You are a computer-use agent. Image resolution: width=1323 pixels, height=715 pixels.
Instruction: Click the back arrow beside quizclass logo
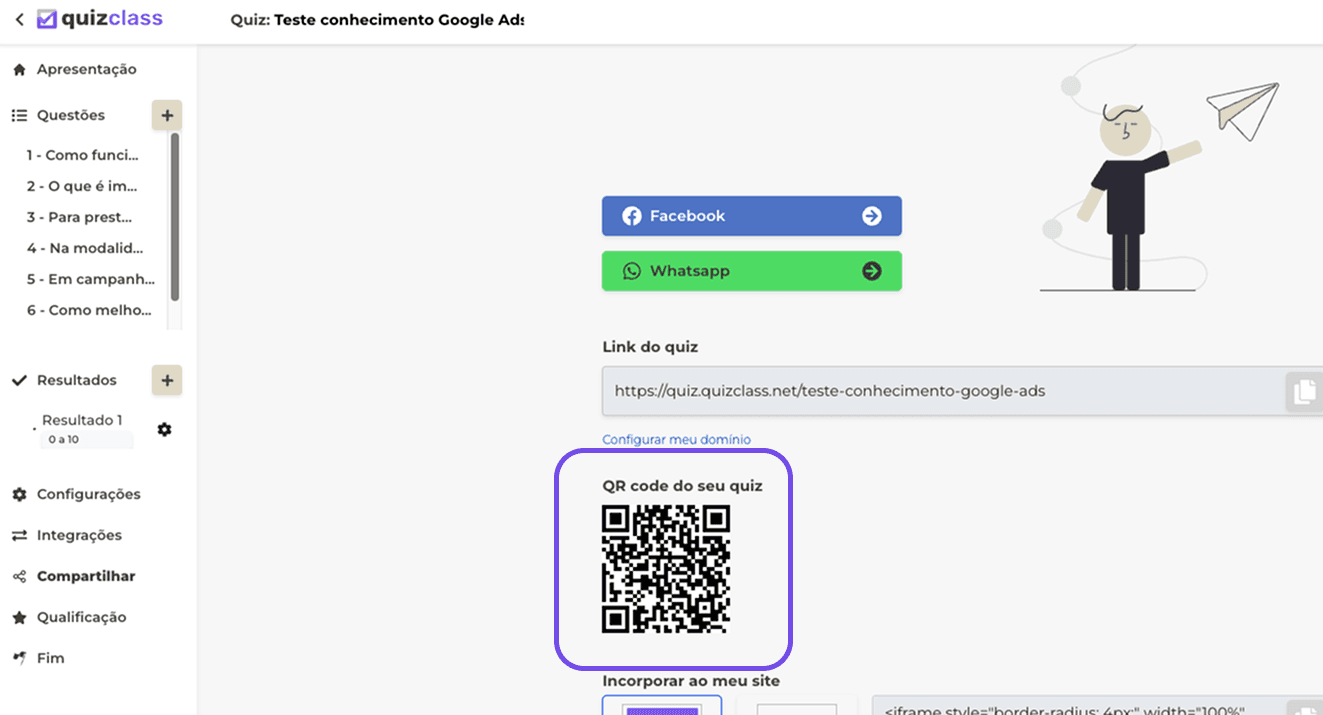tap(19, 19)
